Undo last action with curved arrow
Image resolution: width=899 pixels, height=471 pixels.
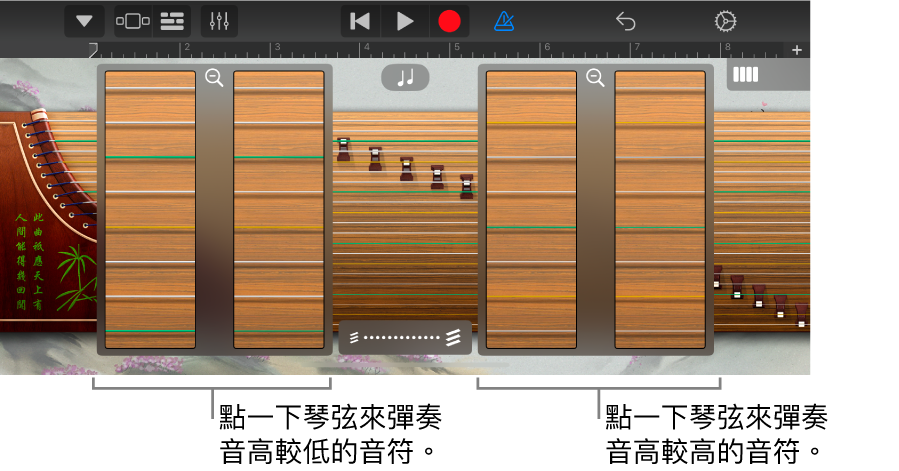[626, 22]
